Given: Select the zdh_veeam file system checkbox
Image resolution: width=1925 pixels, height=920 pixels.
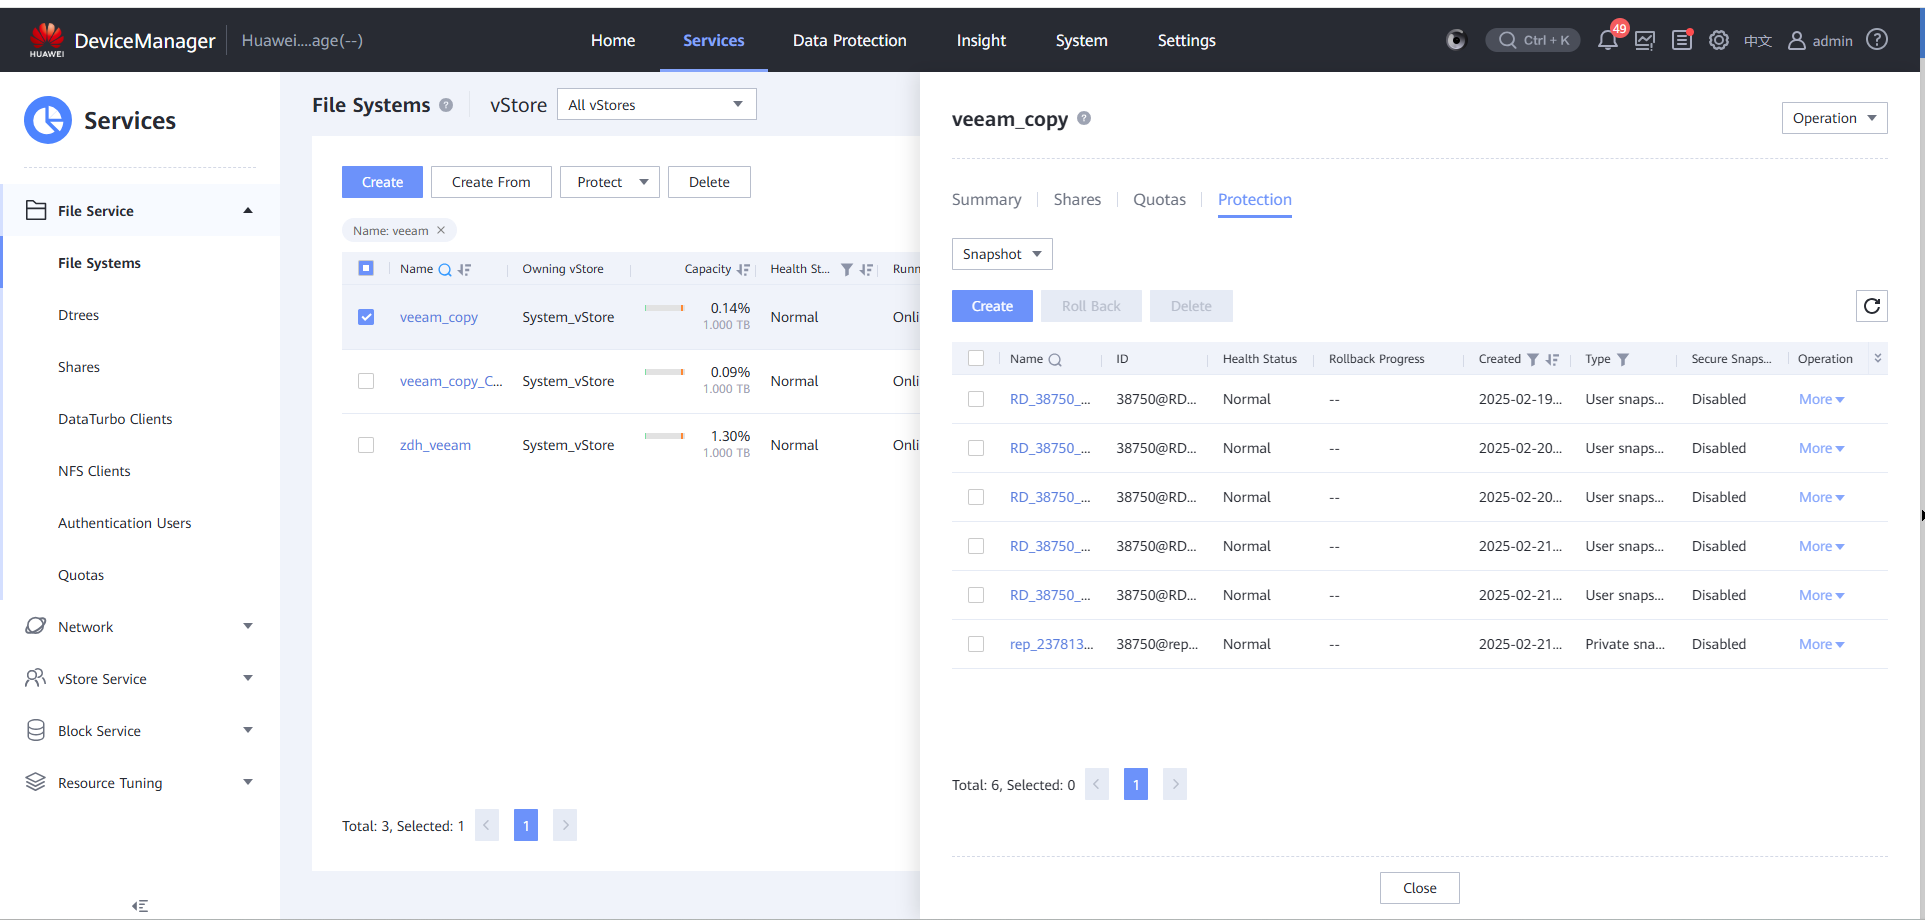Looking at the screenshot, I should 366,445.
